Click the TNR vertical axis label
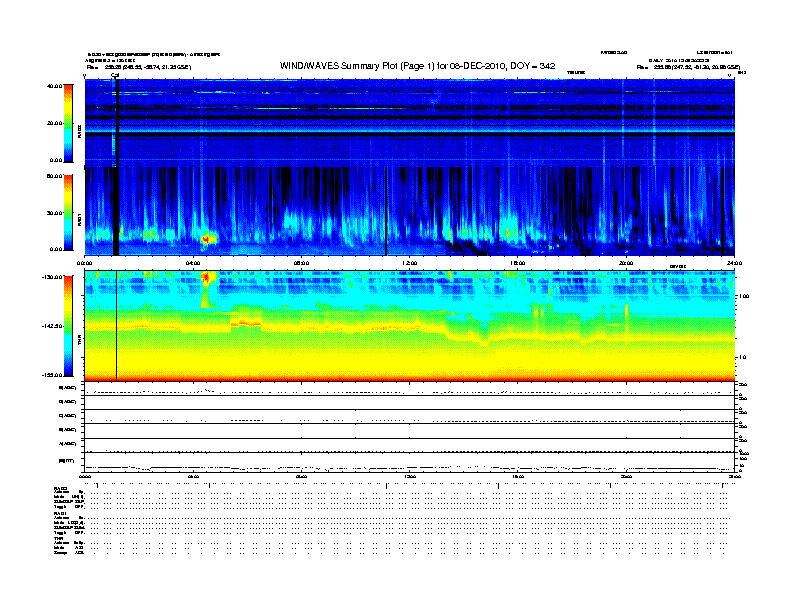792x612 pixels. pos(80,341)
